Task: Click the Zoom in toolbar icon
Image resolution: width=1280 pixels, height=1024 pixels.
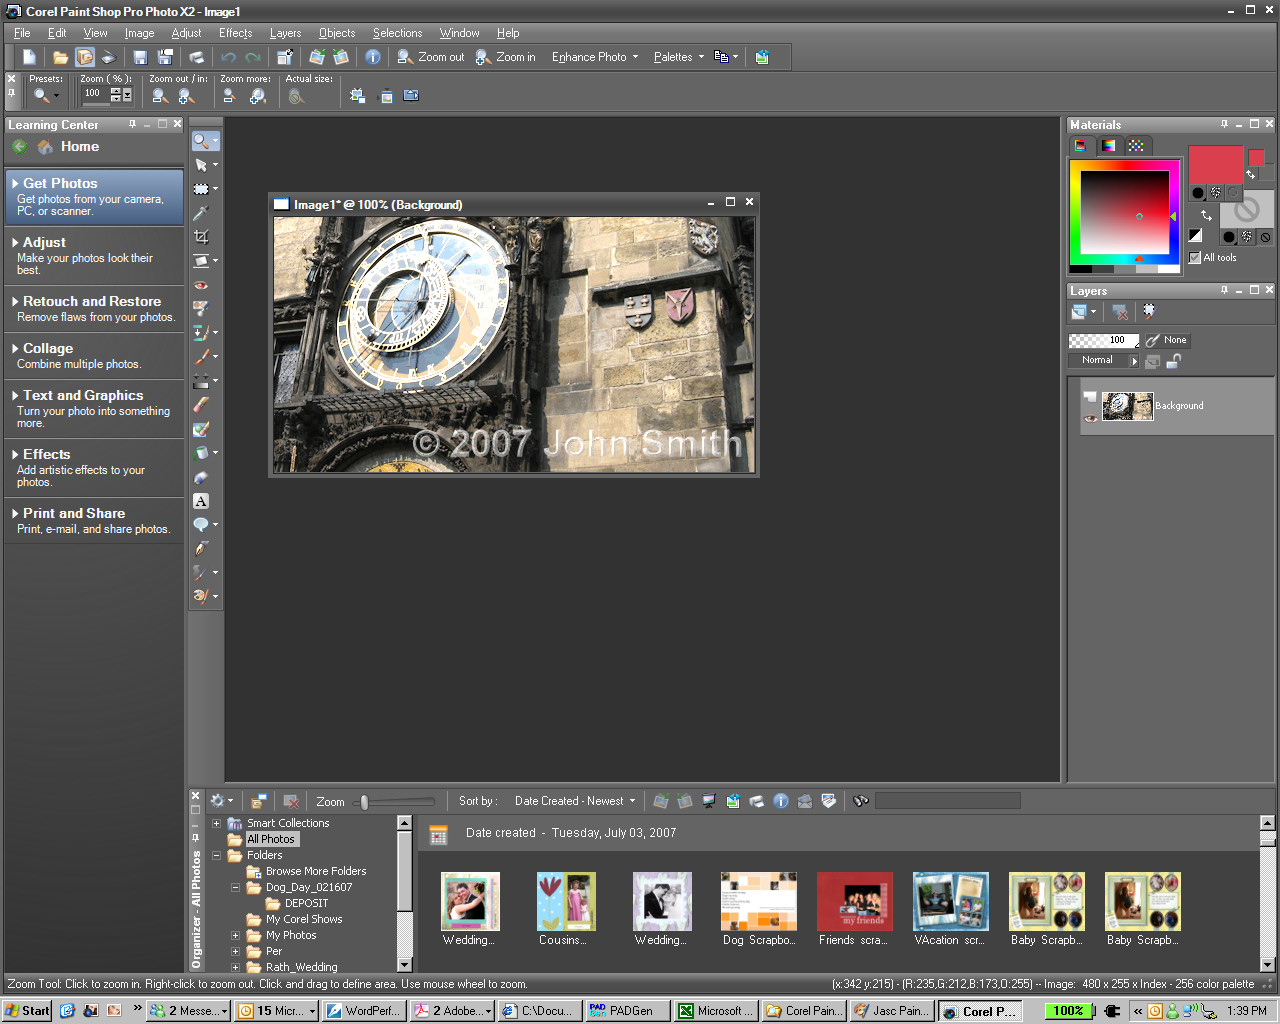Action: [482, 57]
